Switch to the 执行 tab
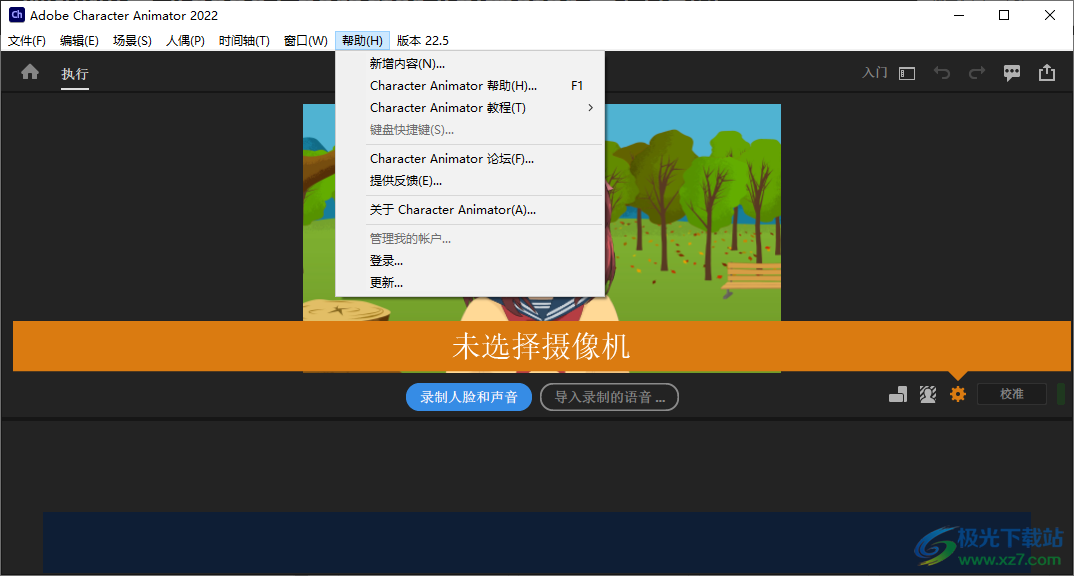1074x576 pixels. point(75,73)
